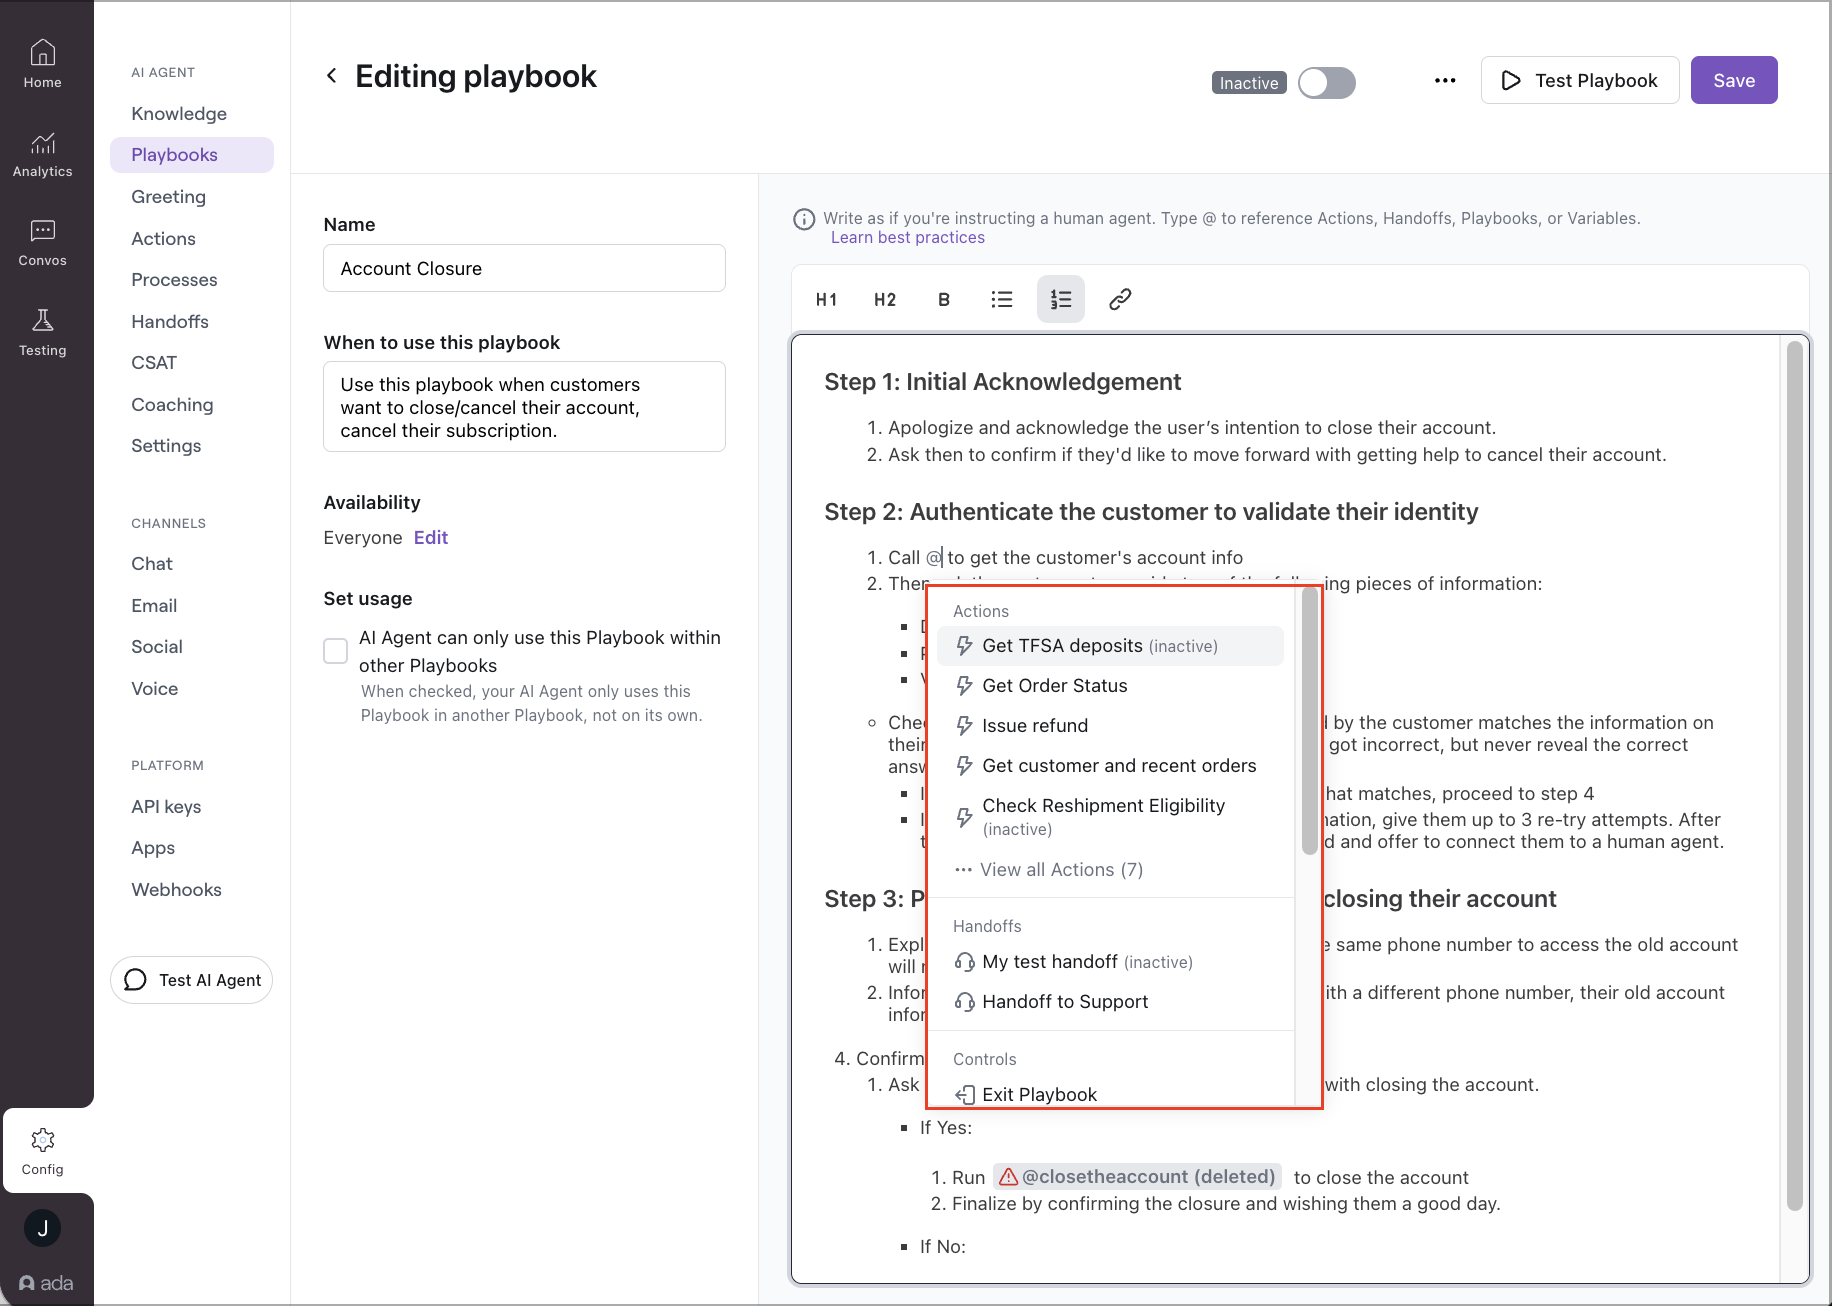This screenshot has height=1306, width=1832.
Task: Insert a link using the toolbar icon
Action: pyautogui.click(x=1119, y=299)
